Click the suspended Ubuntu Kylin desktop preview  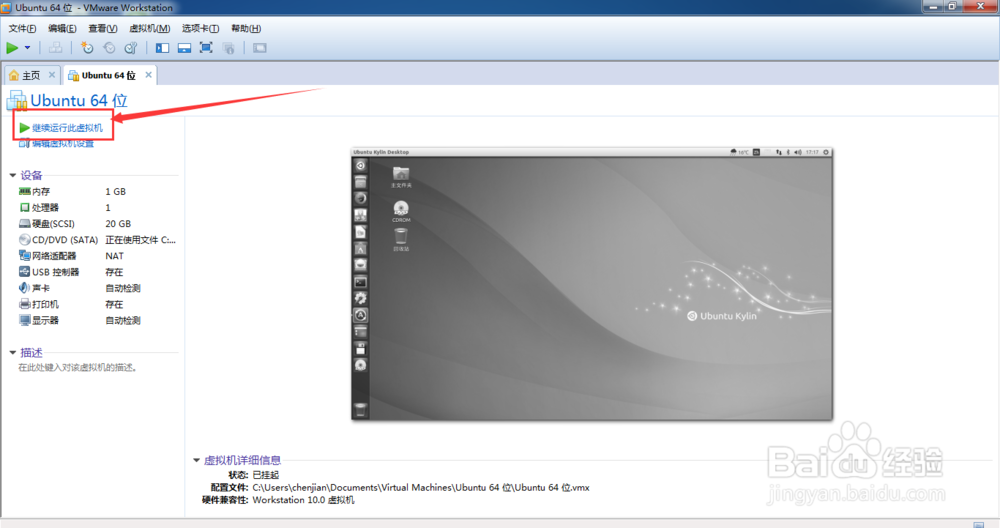point(592,284)
